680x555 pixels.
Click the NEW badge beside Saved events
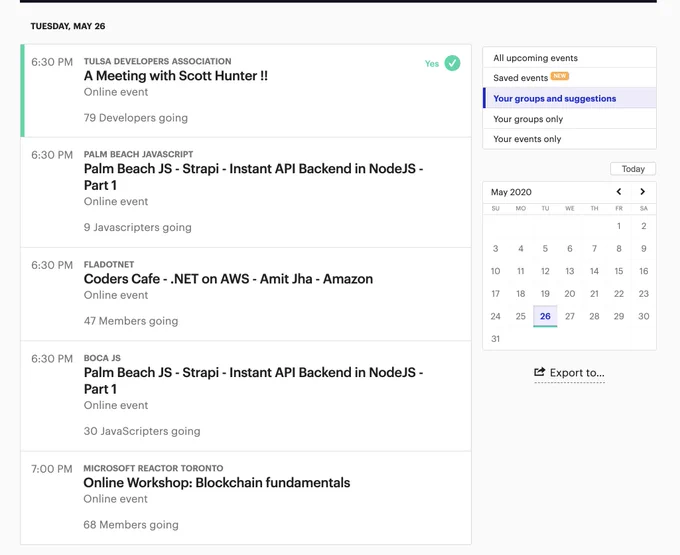[560, 76]
